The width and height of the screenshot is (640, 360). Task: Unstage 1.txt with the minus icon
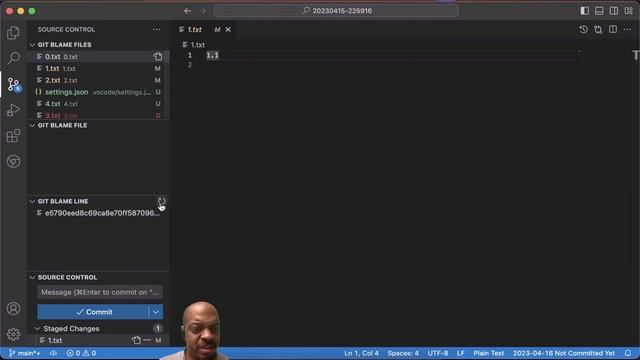tap(147, 340)
